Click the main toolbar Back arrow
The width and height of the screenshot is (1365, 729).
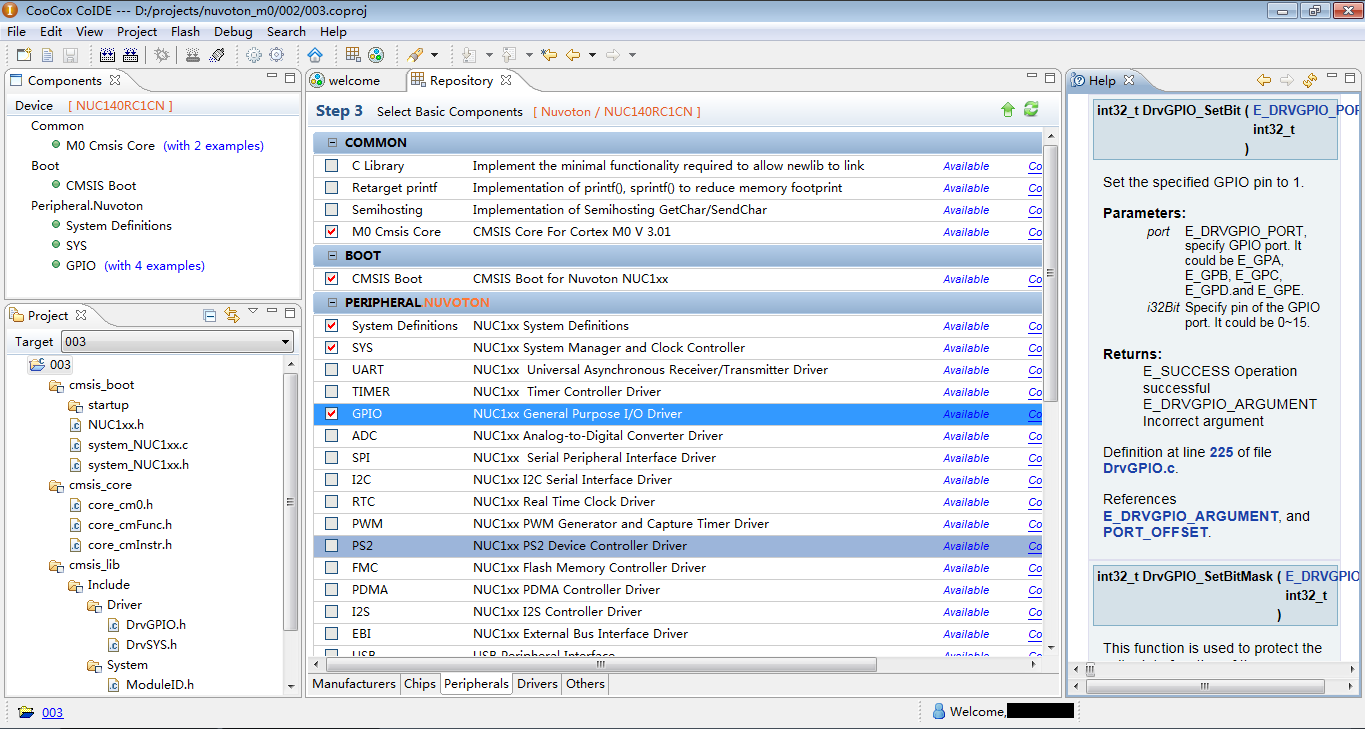click(573, 55)
